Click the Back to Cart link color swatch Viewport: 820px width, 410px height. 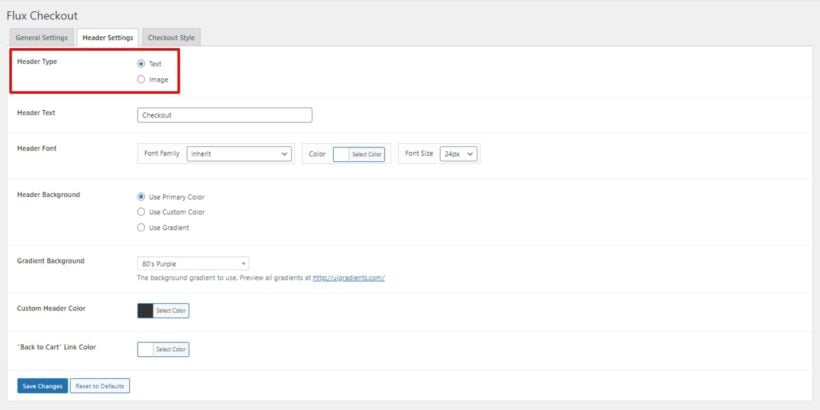pyautogui.click(x=145, y=349)
